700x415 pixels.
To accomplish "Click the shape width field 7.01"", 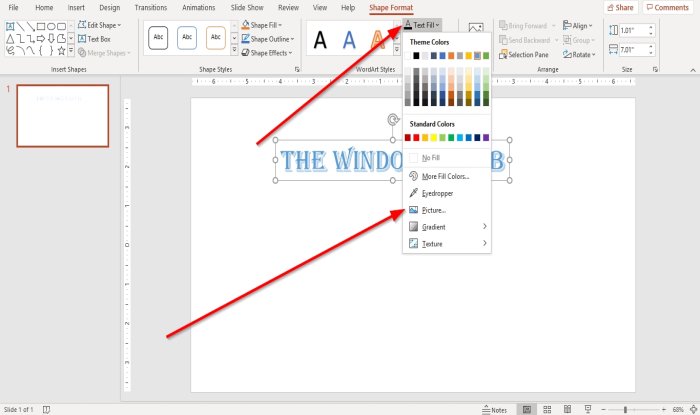I will coord(634,49).
